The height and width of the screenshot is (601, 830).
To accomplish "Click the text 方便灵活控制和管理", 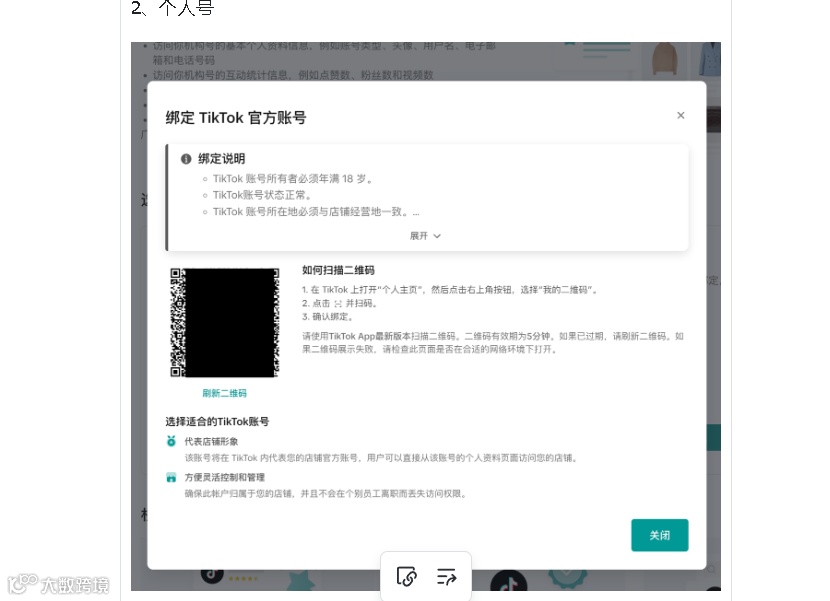I will click(x=224, y=478).
